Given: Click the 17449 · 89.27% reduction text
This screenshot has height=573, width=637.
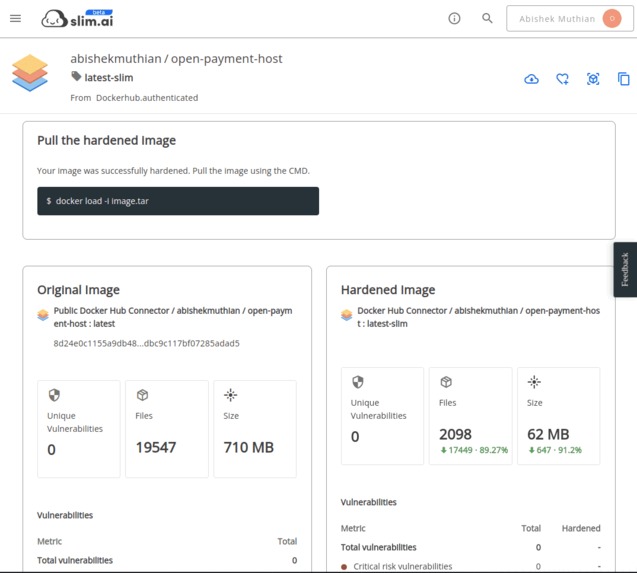Looking at the screenshot, I should coord(474,450).
